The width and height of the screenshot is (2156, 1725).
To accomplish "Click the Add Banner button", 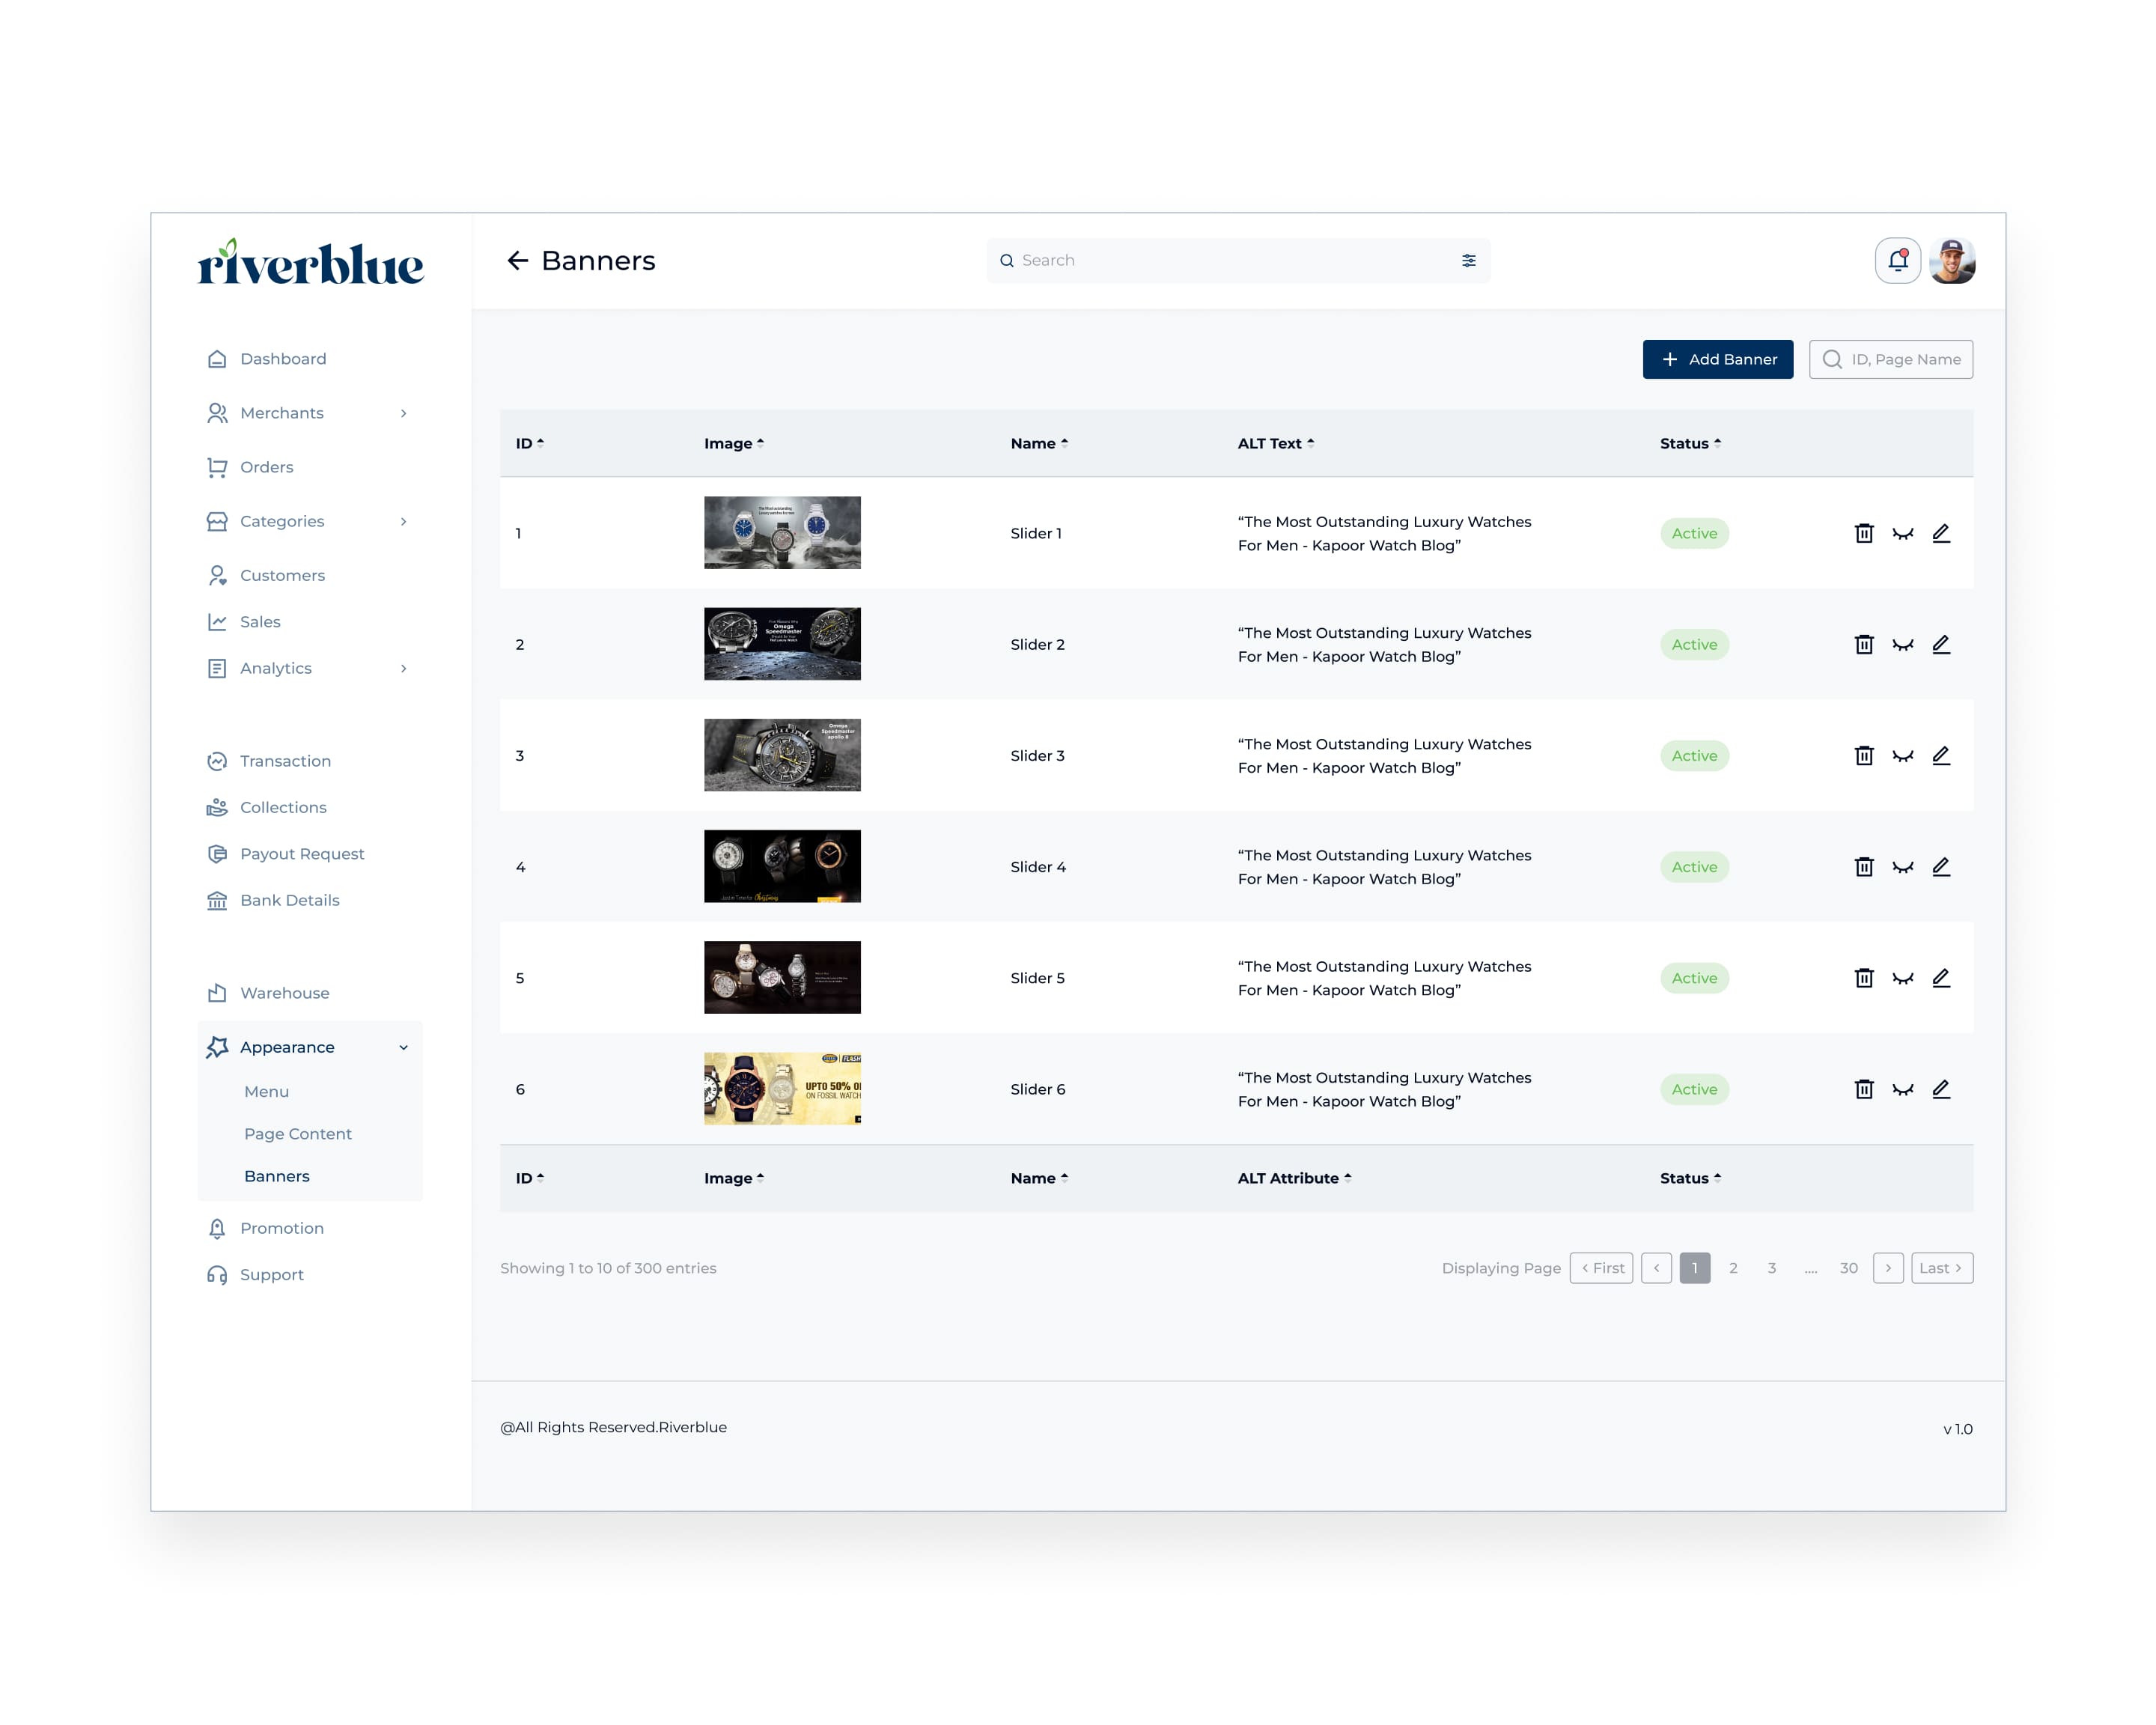I will (x=1717, y=359).
